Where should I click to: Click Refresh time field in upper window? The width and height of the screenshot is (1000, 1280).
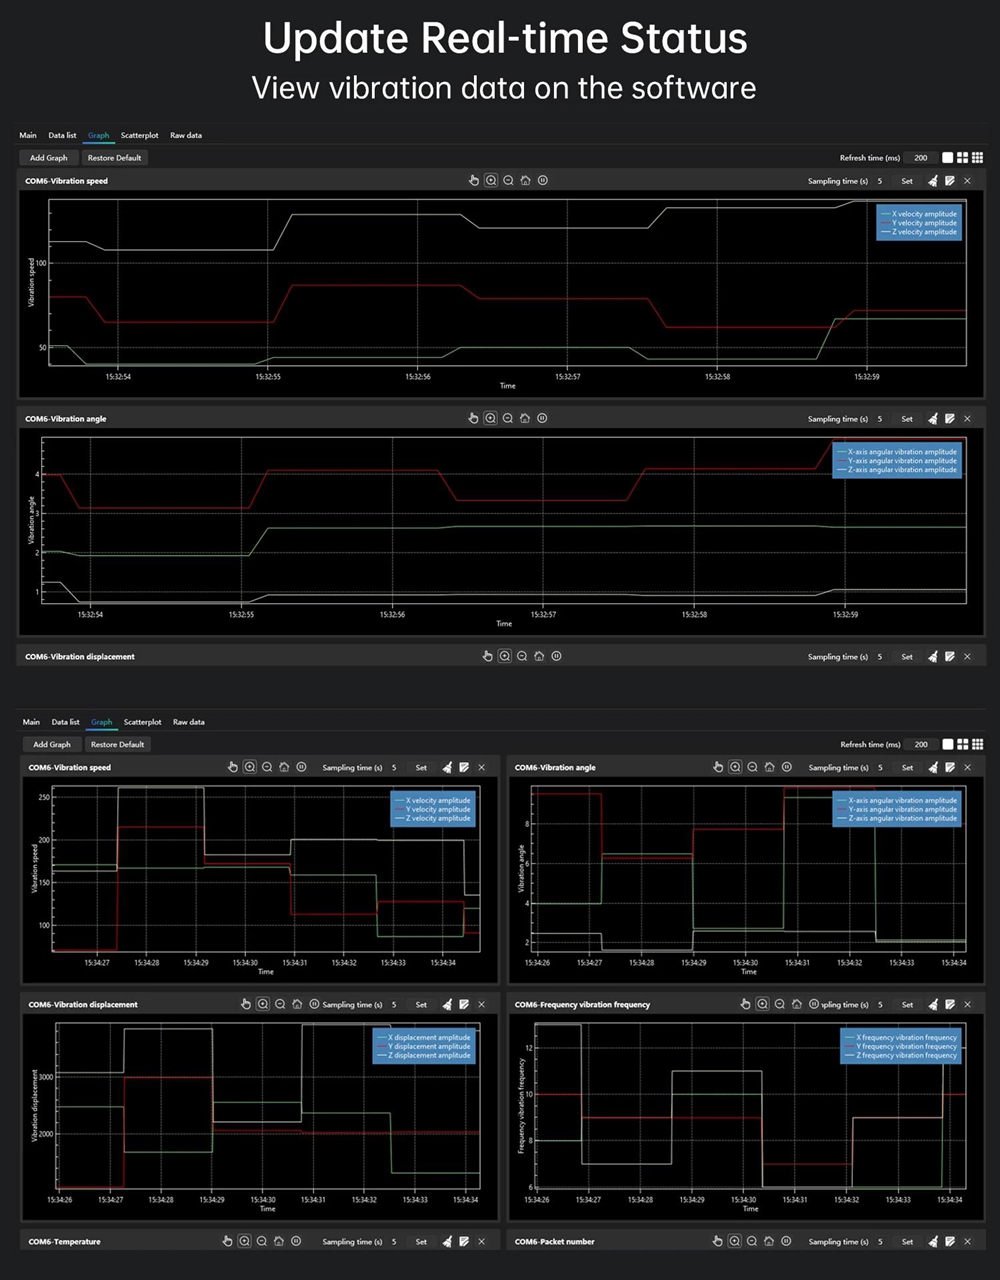coord(920,158)
